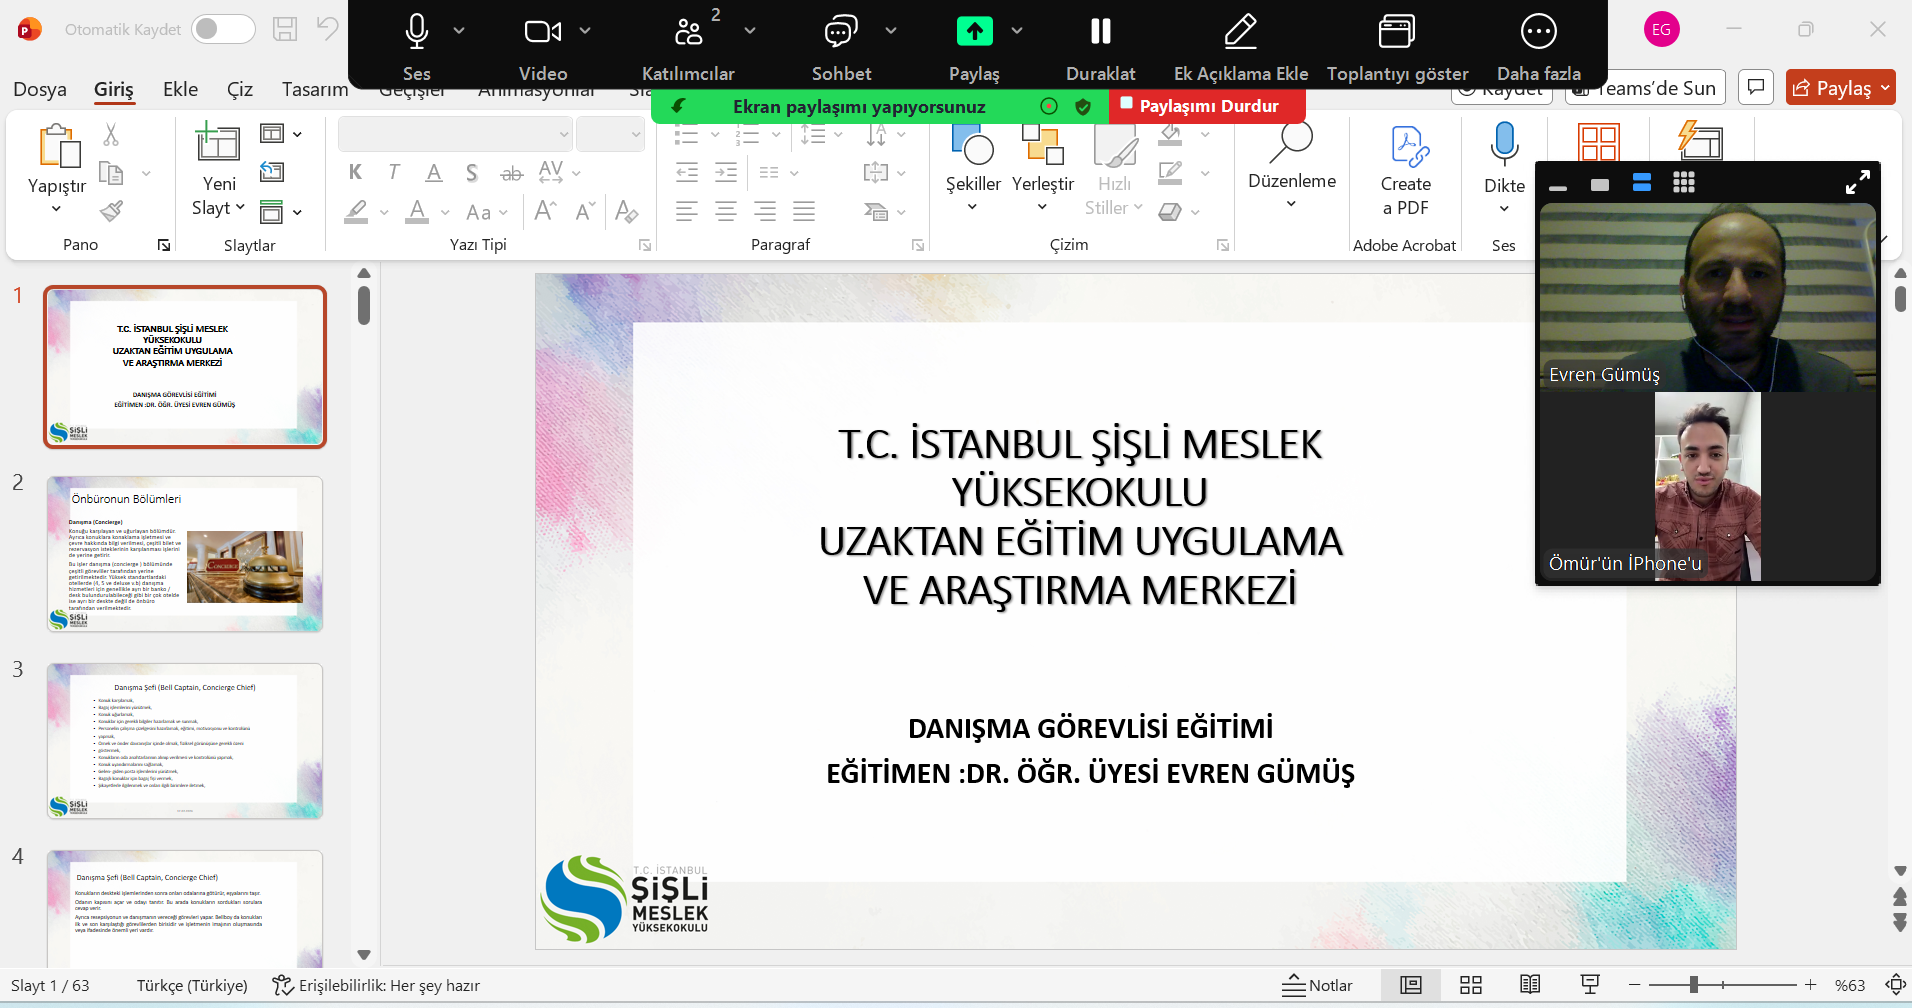Viewport: 1912px width, 1008px height.
Task: Click the Yeni Slayt icon
Action: point(218,144)
